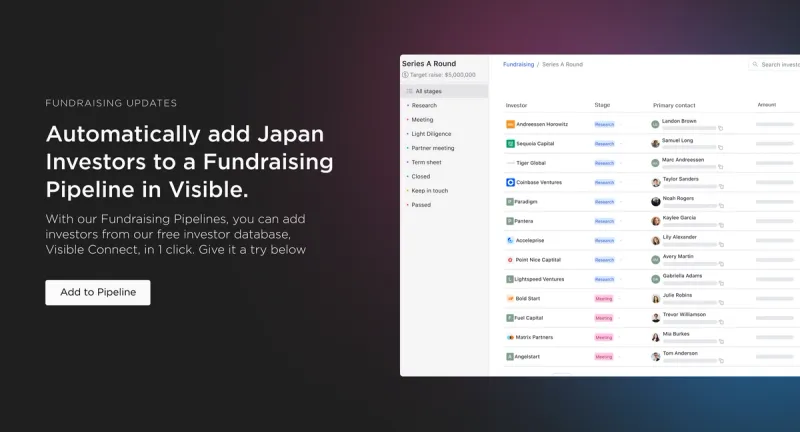Click Tom Anderson's avatar
This screenshot has height=432, width=800.
click(656, 357)
